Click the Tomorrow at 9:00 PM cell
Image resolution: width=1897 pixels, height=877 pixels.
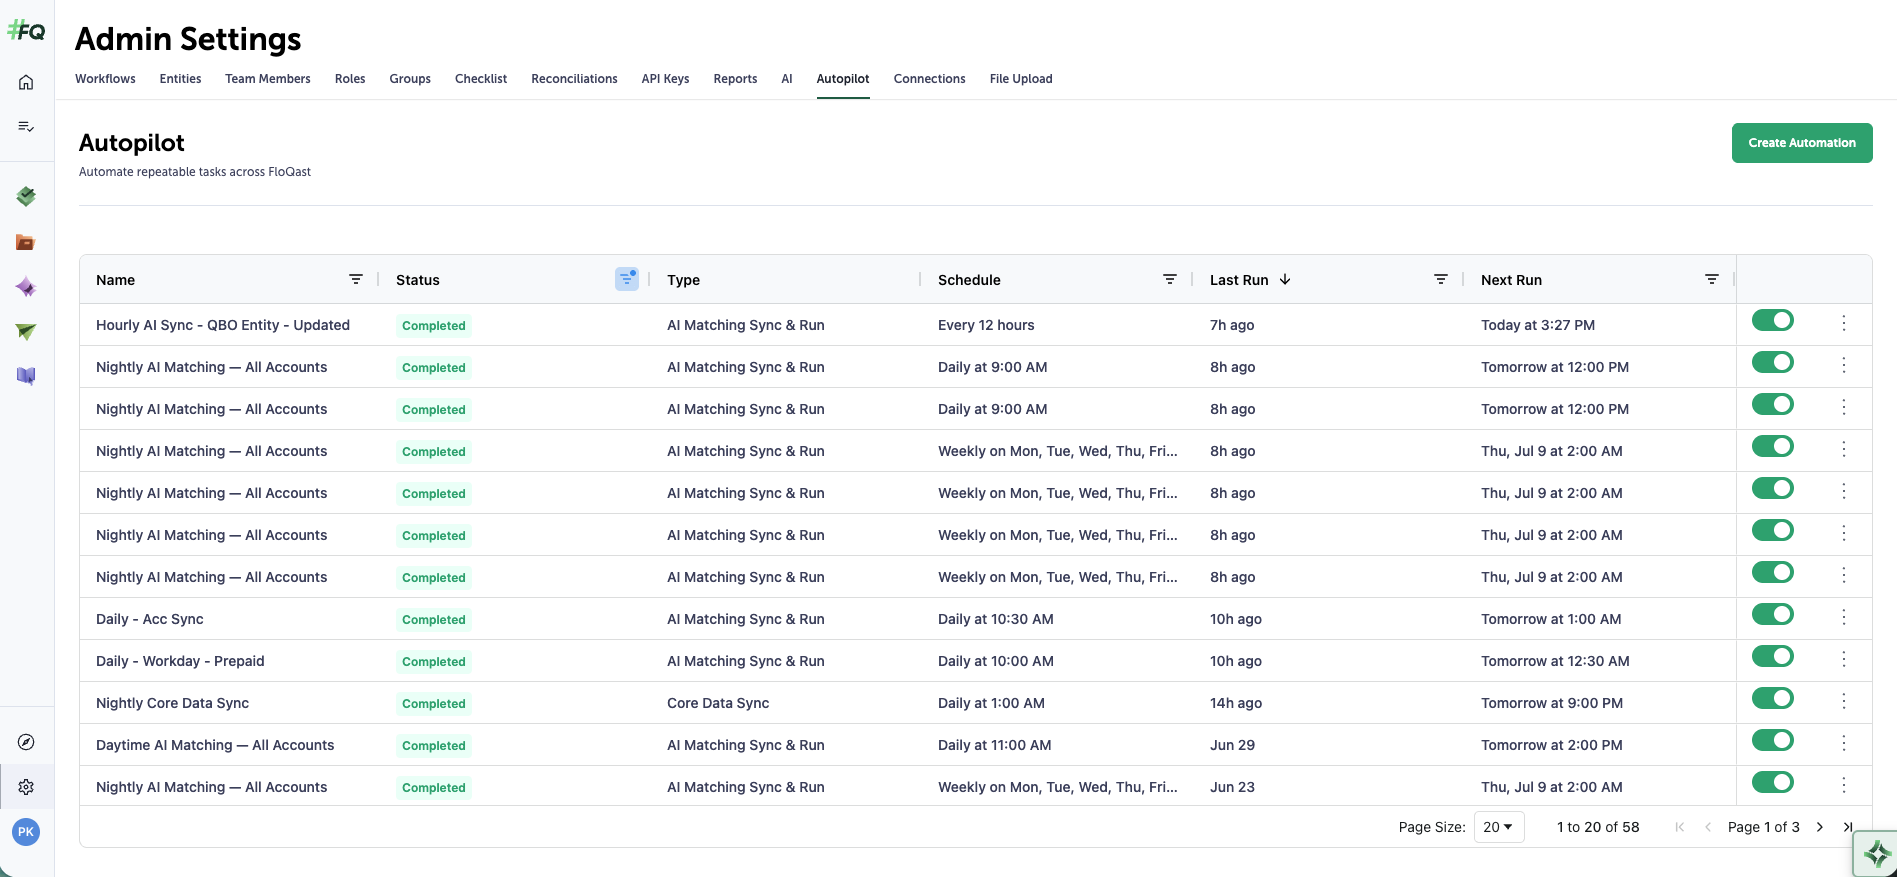pos(1552,703)
